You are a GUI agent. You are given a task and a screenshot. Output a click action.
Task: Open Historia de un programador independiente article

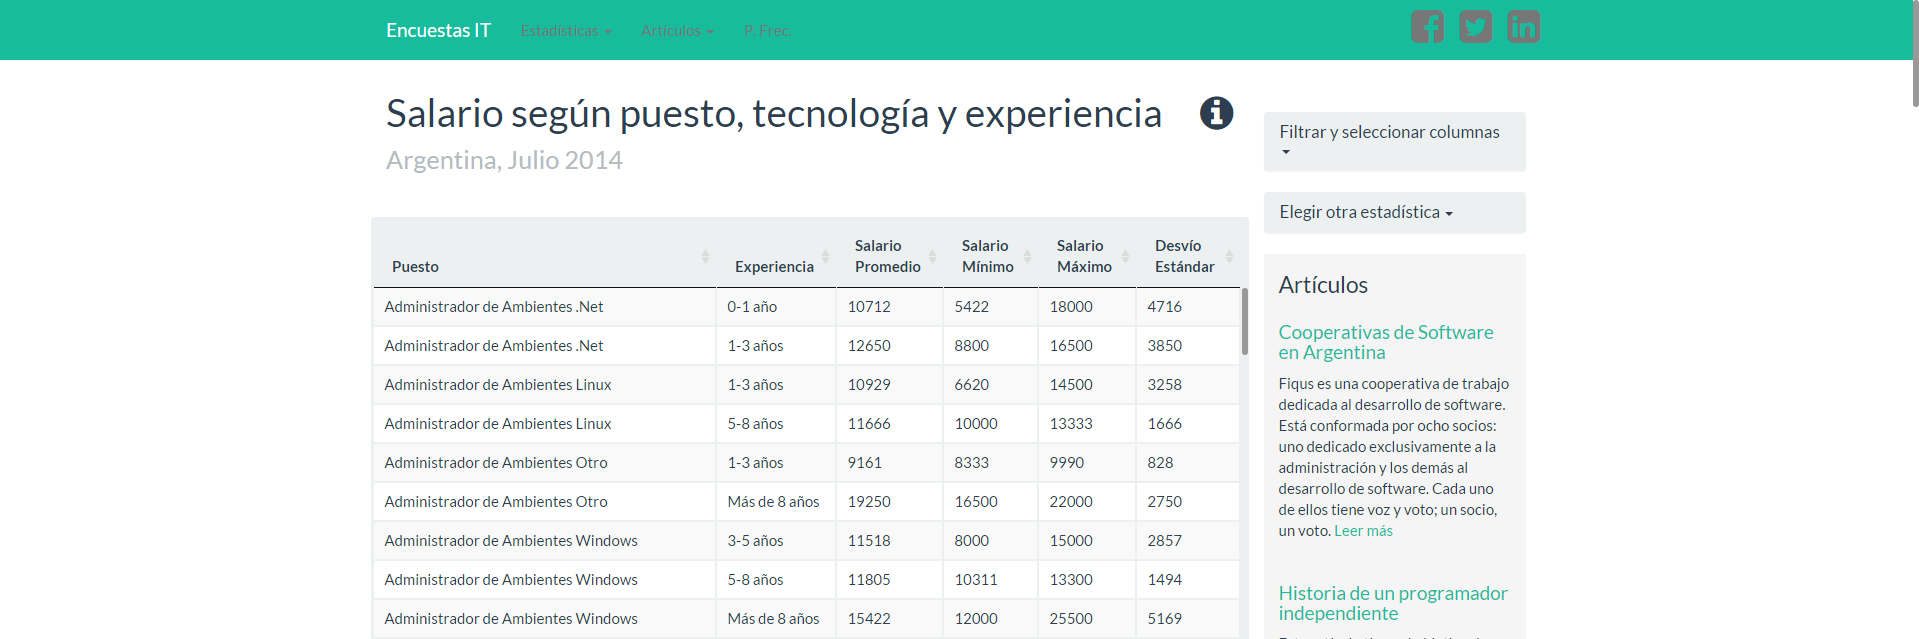1392,603
